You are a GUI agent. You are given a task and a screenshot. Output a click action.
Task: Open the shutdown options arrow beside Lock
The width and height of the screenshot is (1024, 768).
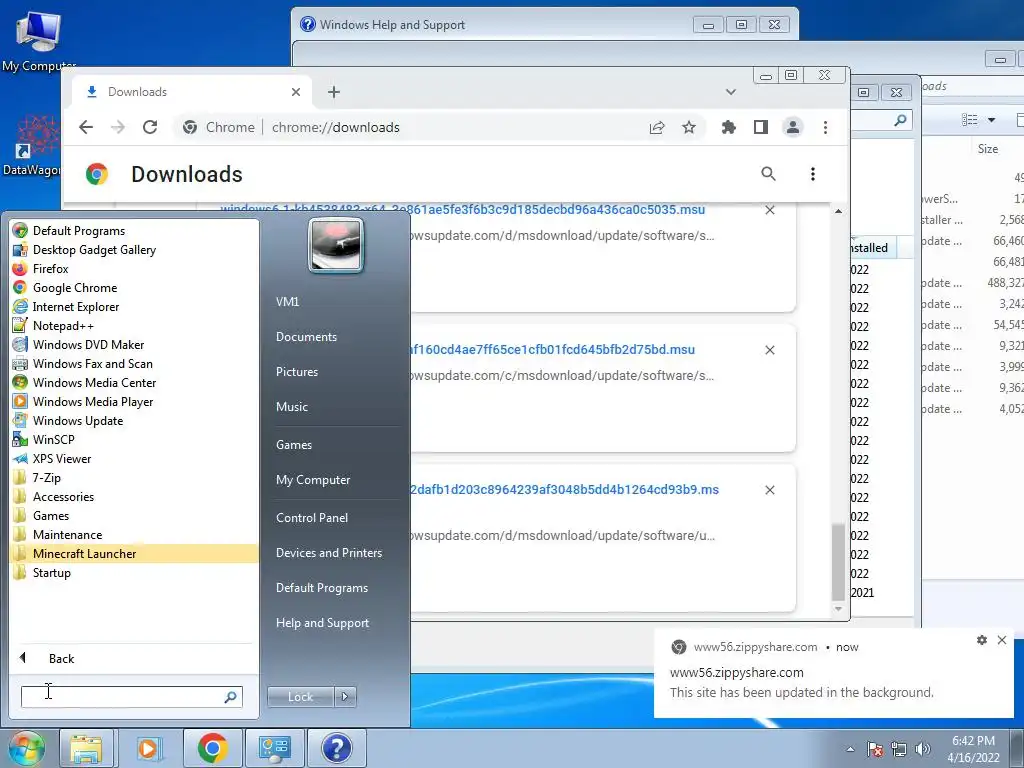point(345,697)
